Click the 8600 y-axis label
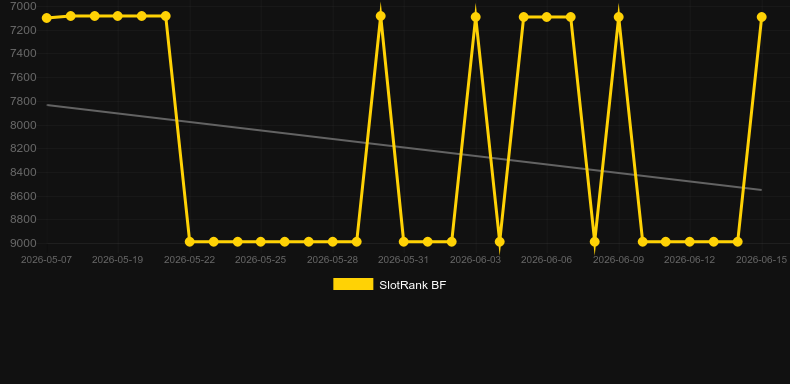This screenshot has height=384, width=790. [x=23, y=196]
